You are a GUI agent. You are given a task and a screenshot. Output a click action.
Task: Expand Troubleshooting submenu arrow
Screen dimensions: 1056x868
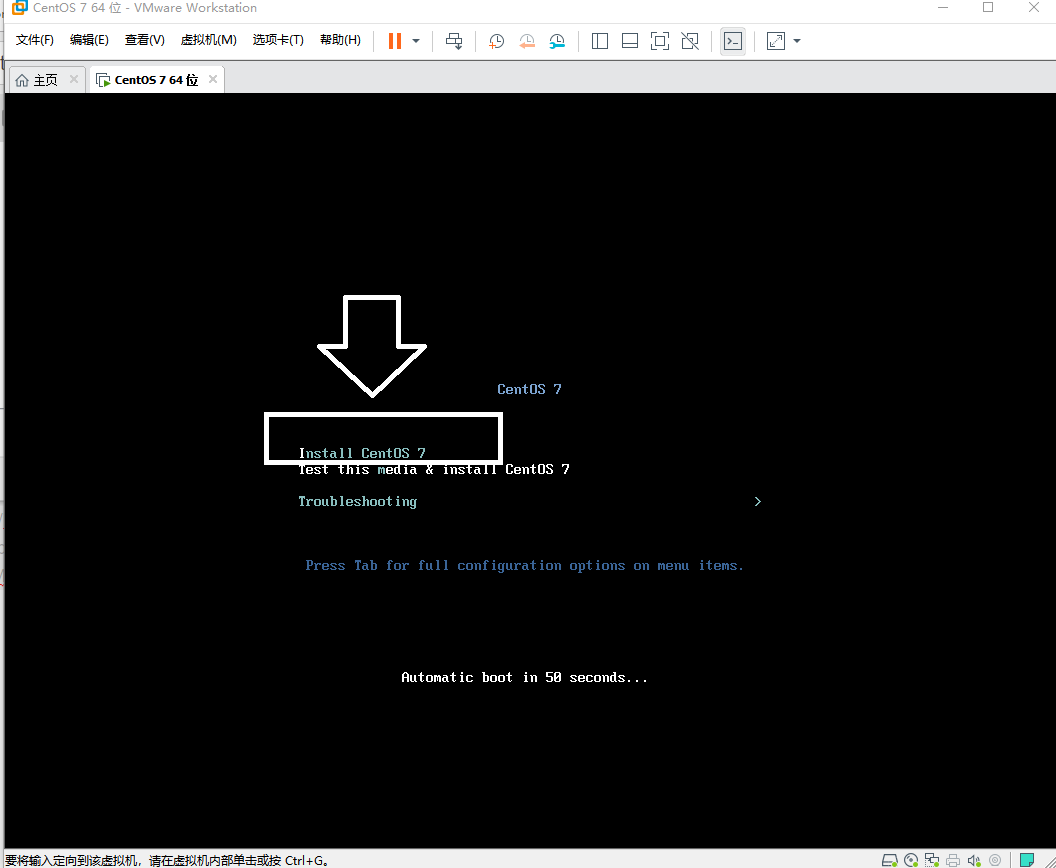pos(758,502)
